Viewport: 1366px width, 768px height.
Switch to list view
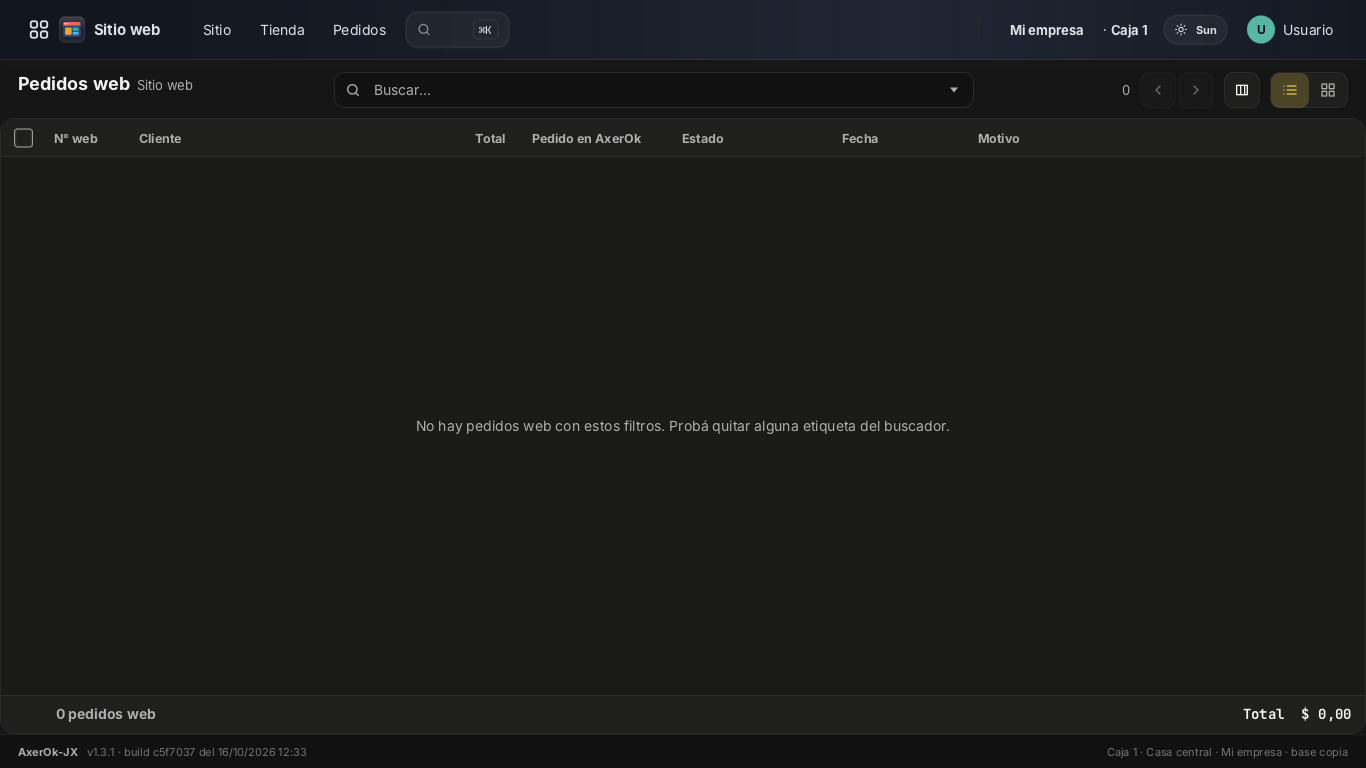pyautogui.click(x=1290, y=90)
